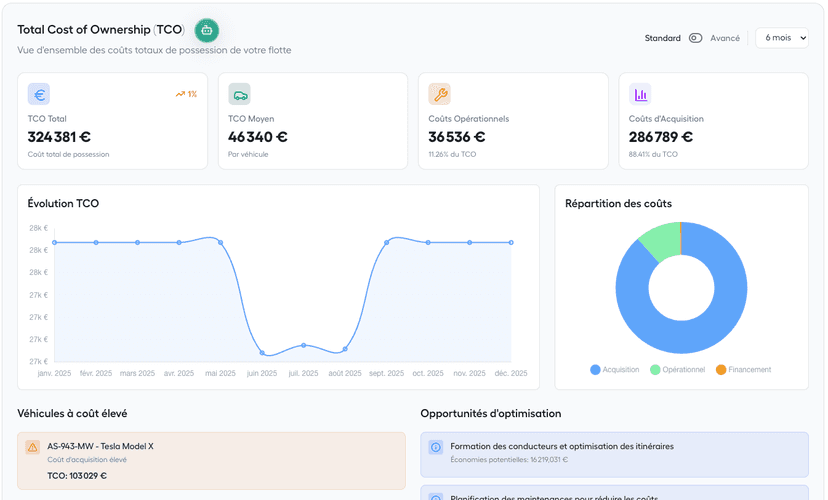The image size is (828, 500).
Task: Click the Coûts Opérationnels value 36 536 €
Action: pos(457,137)
